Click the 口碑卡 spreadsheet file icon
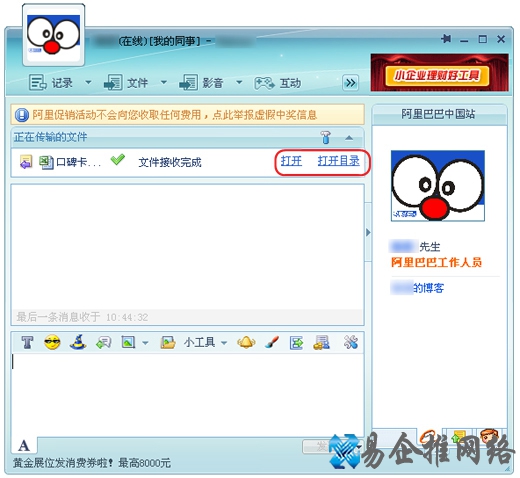 pos(46,162)
